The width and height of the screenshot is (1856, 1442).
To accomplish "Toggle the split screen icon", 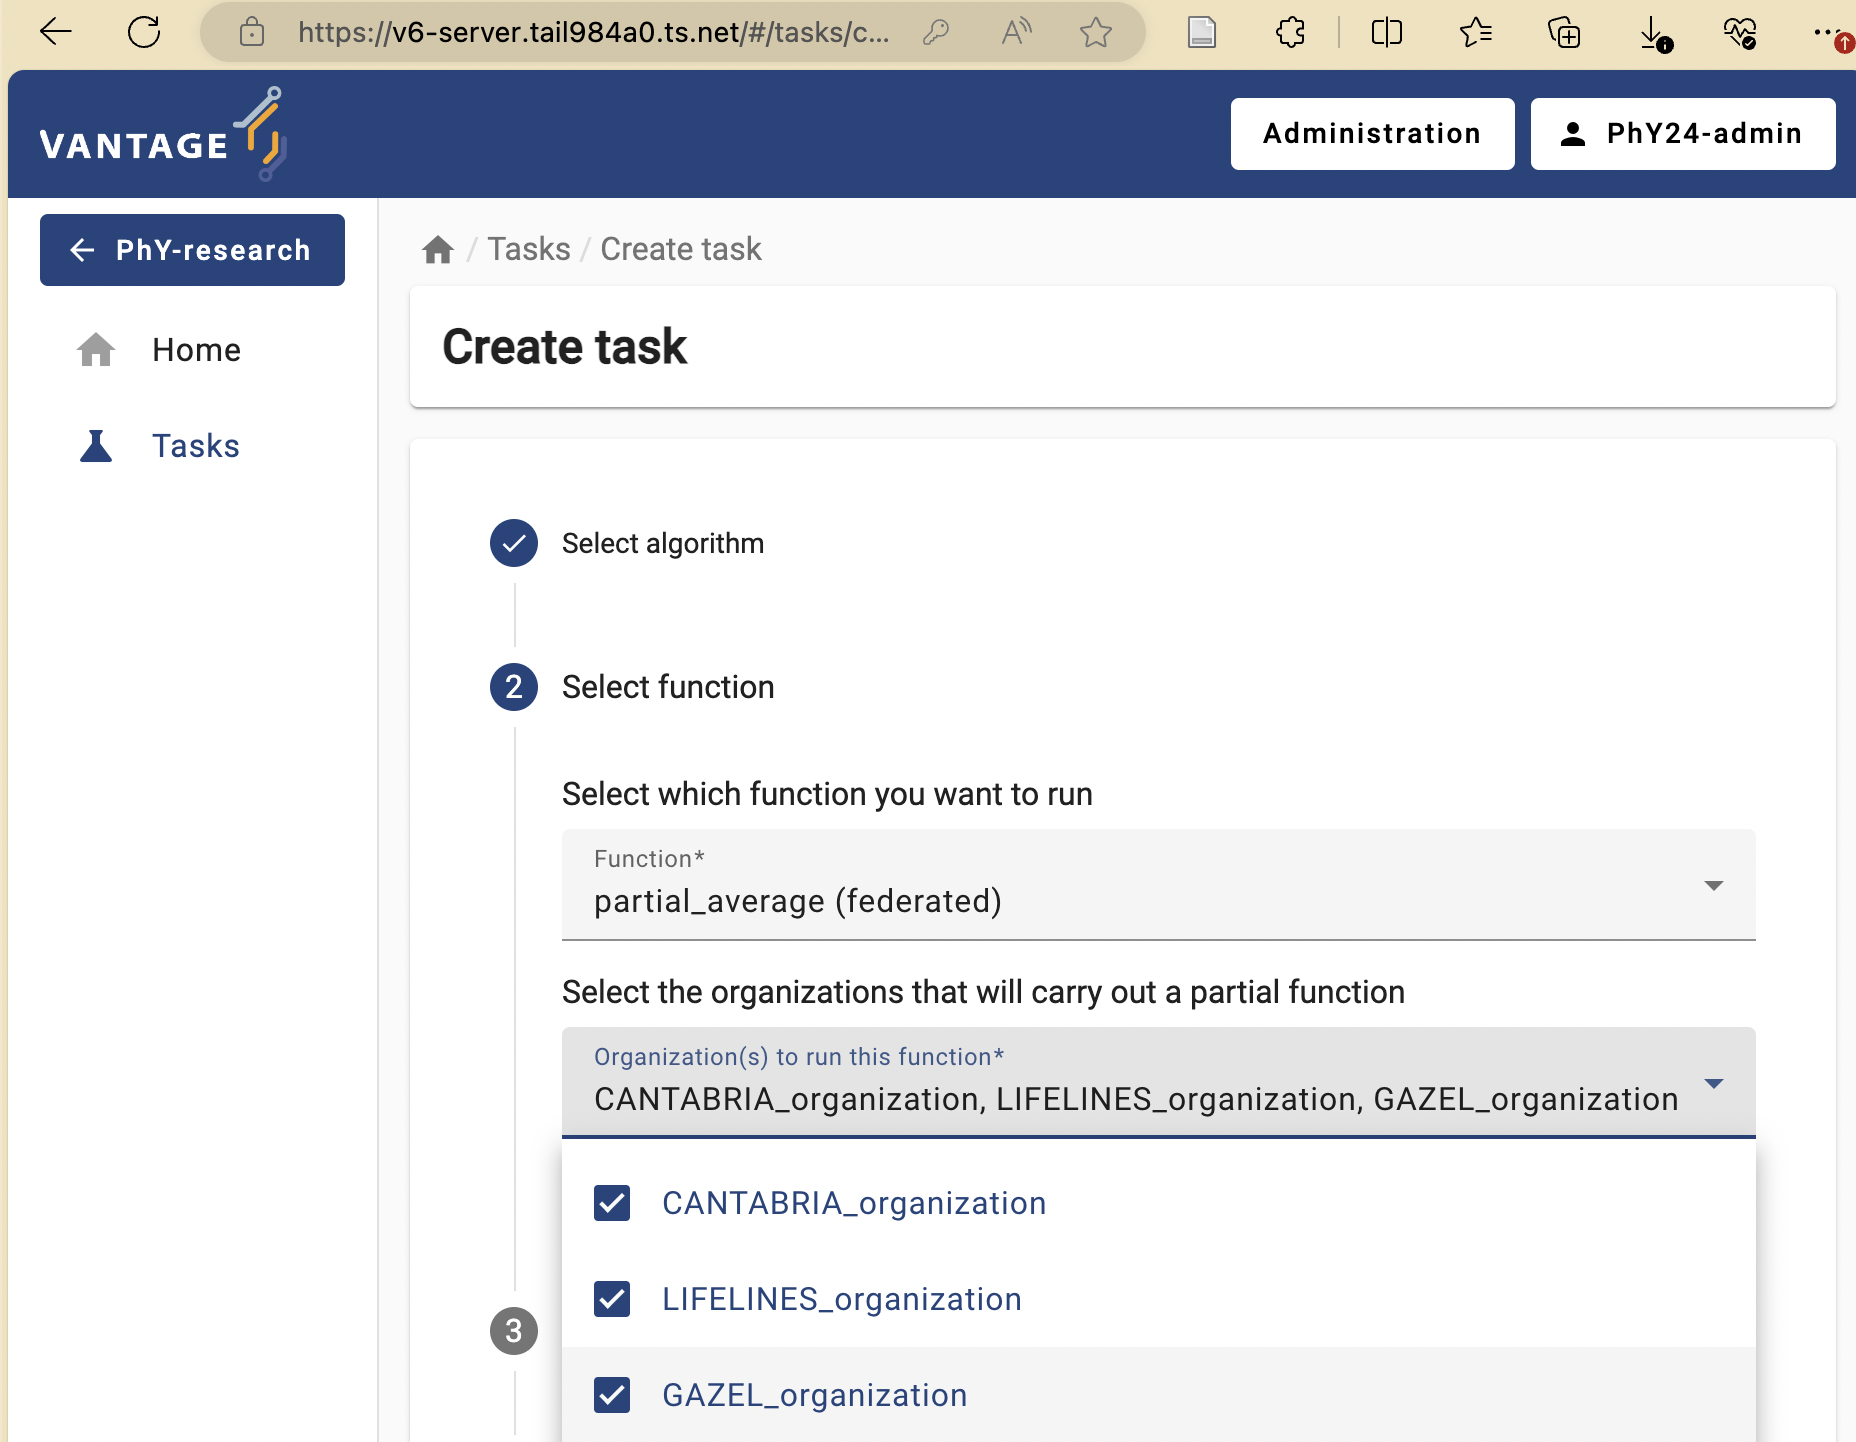I will 1387,33.
